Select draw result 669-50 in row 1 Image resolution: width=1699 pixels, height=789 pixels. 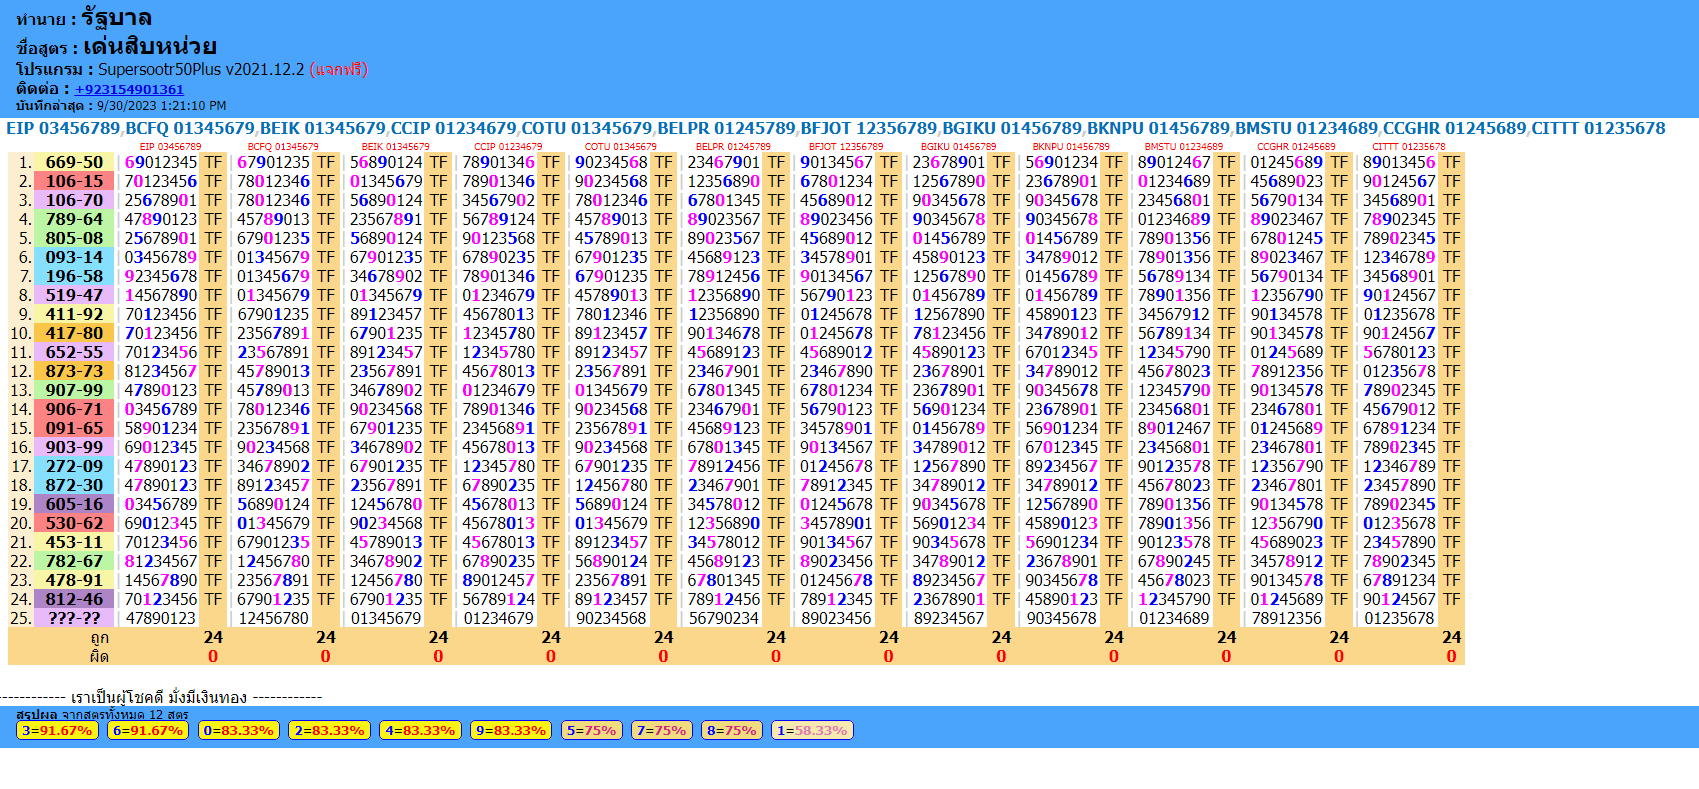74,162
